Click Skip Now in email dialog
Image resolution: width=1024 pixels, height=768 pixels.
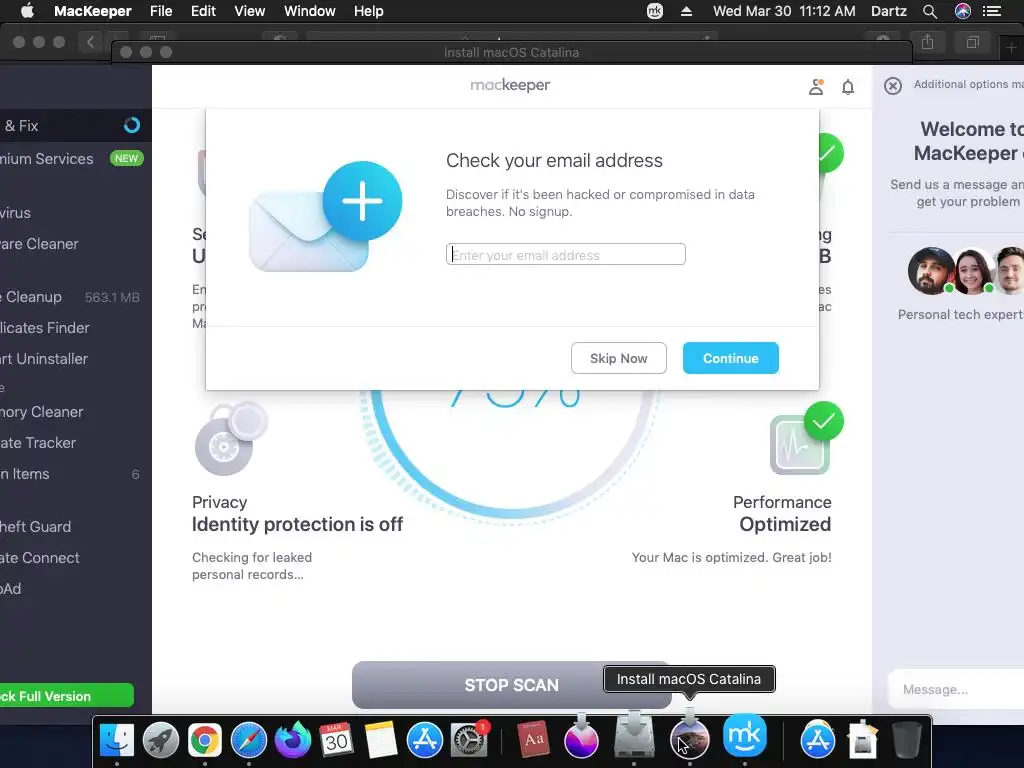618,358
